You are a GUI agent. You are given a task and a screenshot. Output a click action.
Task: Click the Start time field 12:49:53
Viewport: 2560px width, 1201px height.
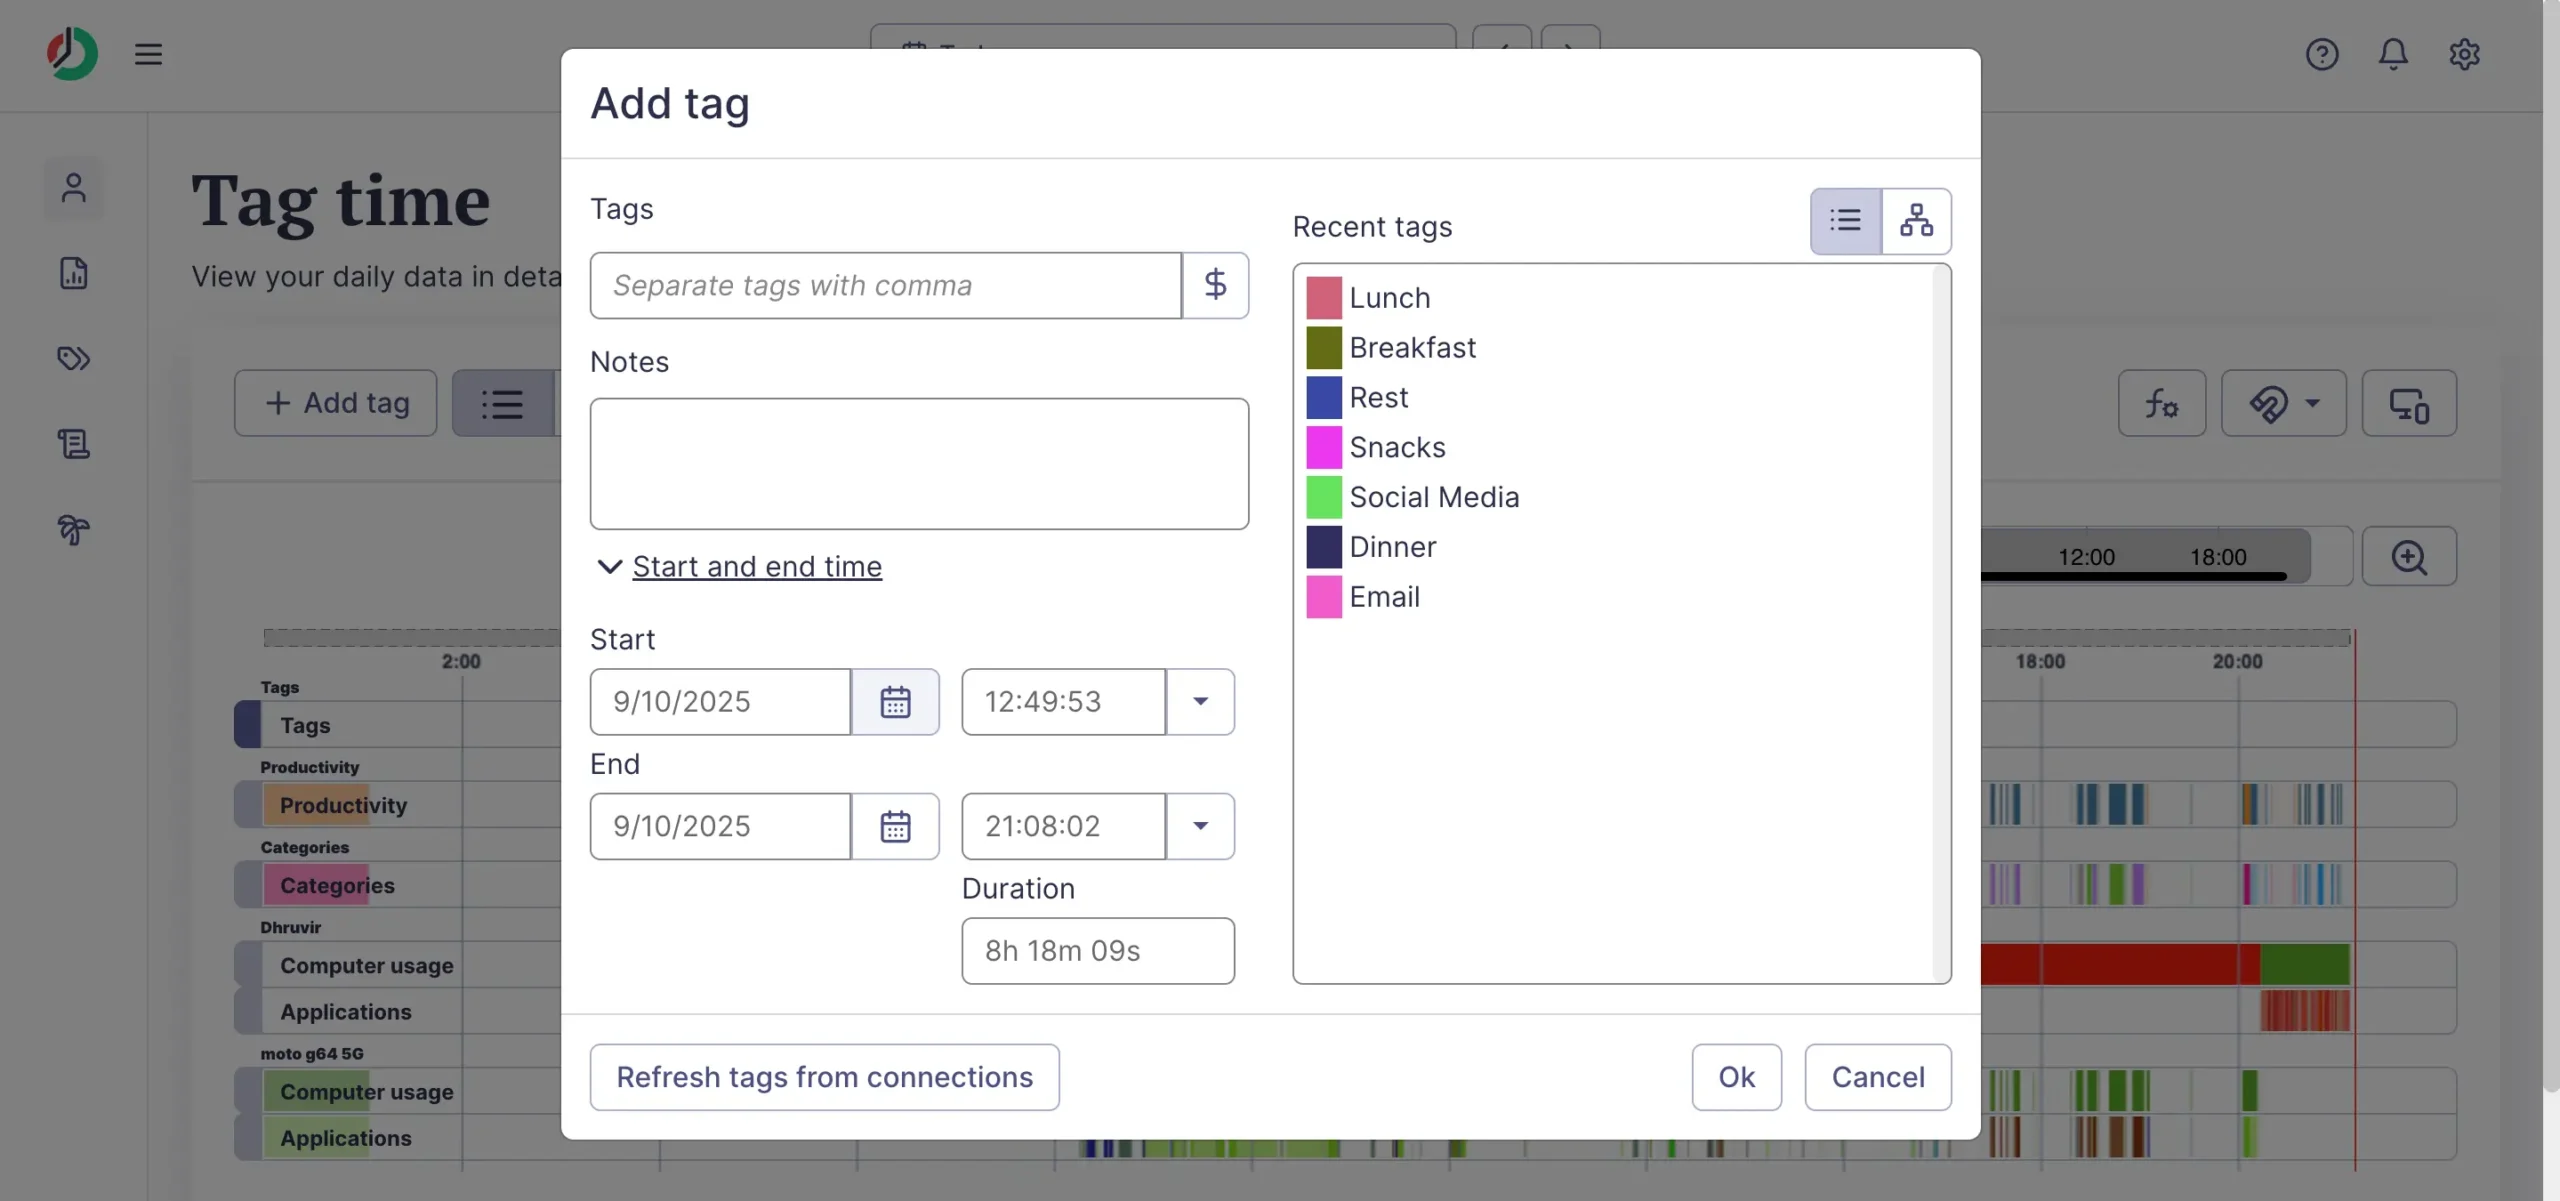pos(1064,702)
